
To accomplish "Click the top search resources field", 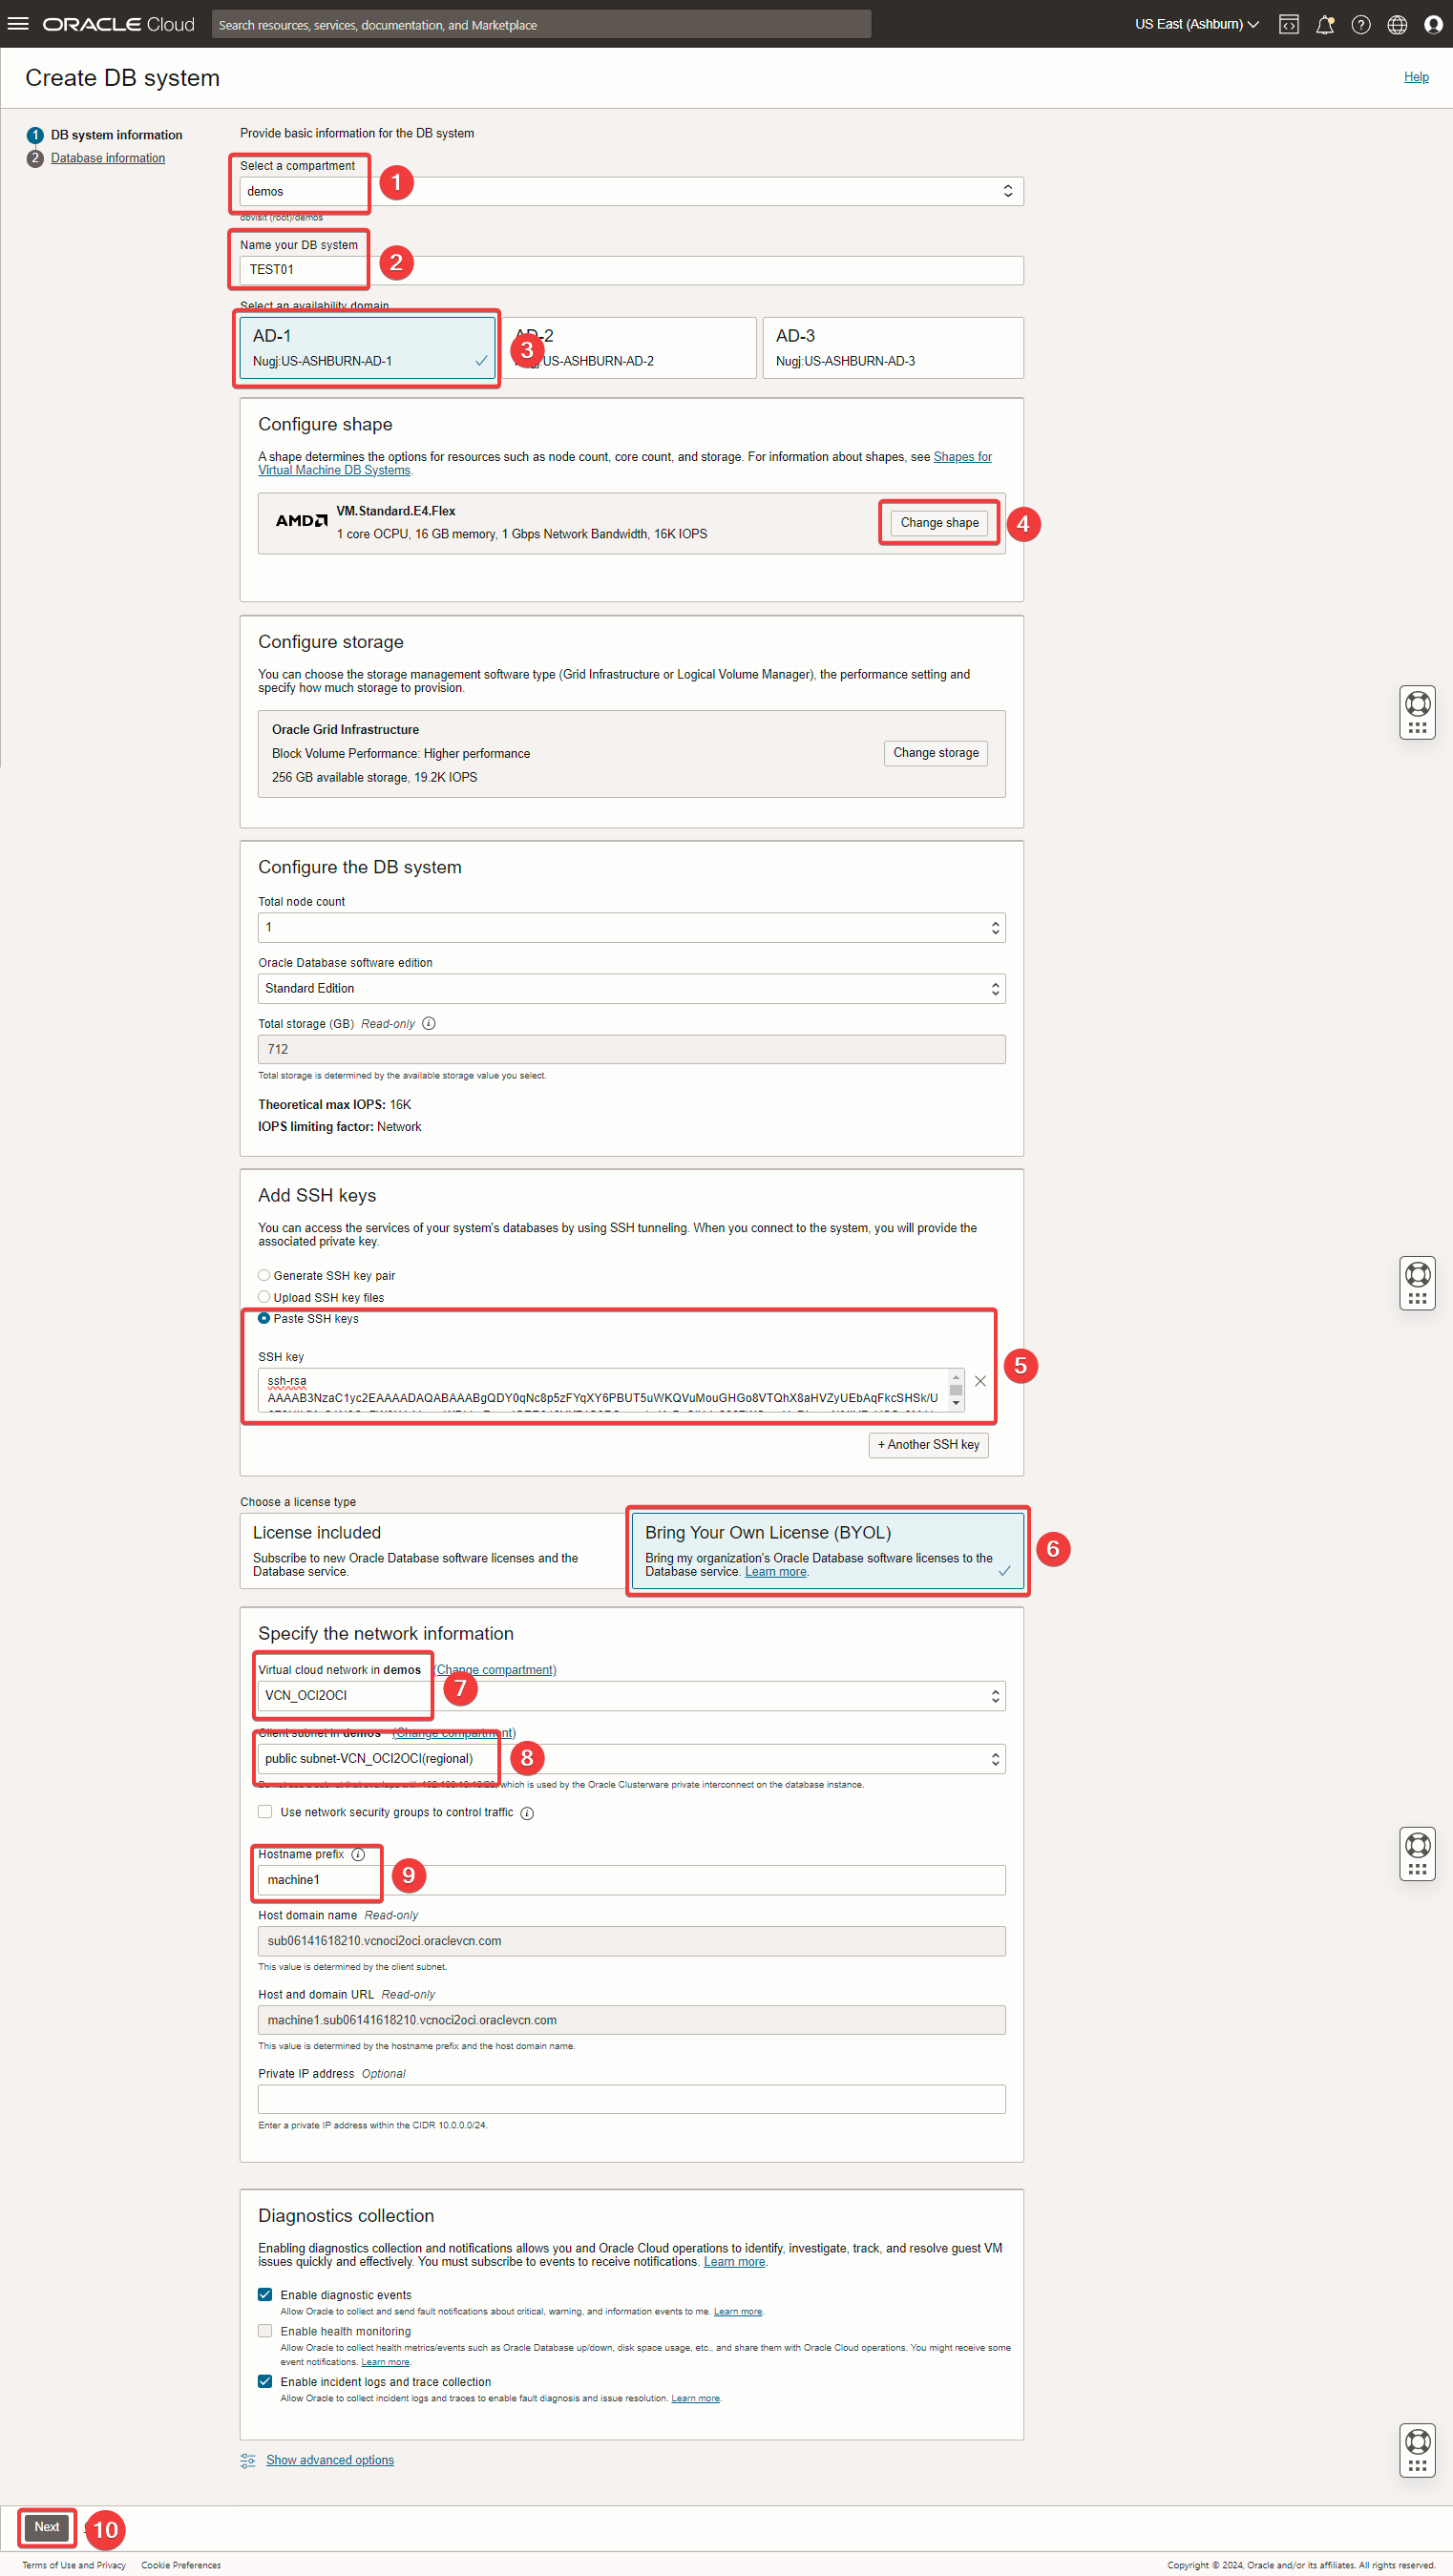I will pyautogui.click(x=541, y=24).
